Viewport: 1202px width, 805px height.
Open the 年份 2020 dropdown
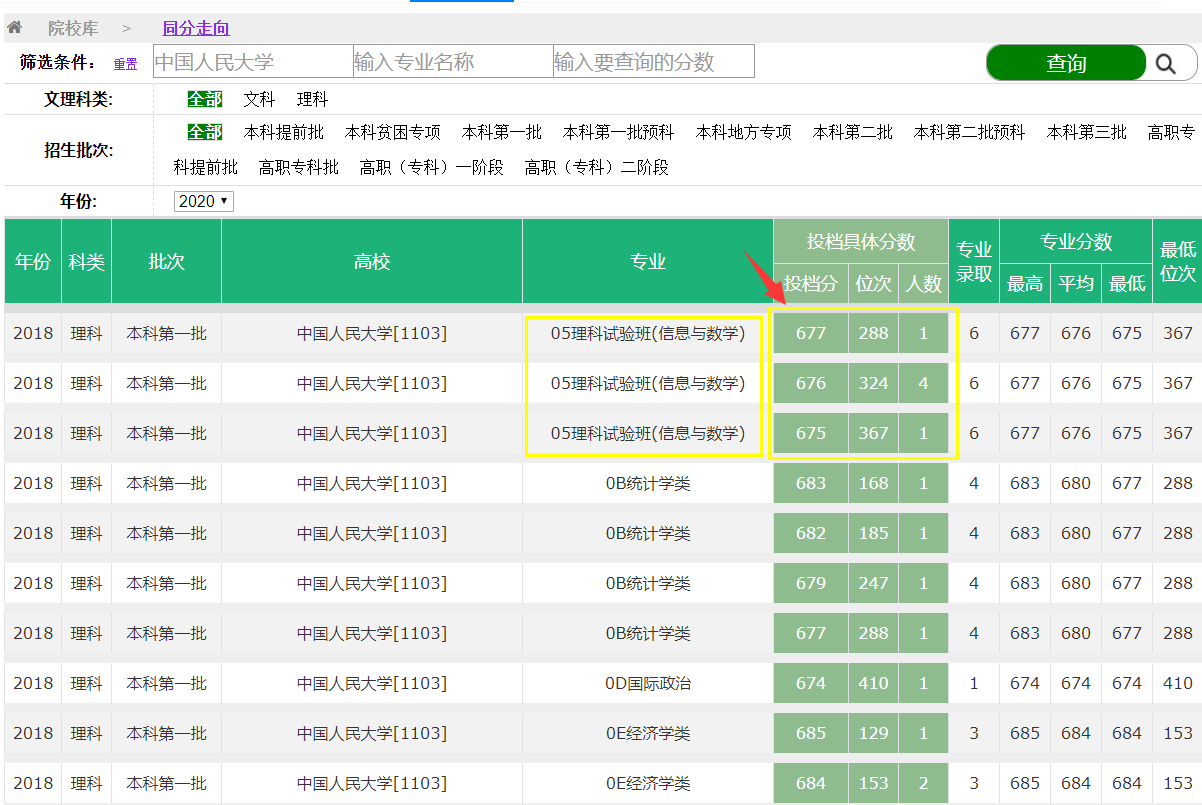click(203, 201)
